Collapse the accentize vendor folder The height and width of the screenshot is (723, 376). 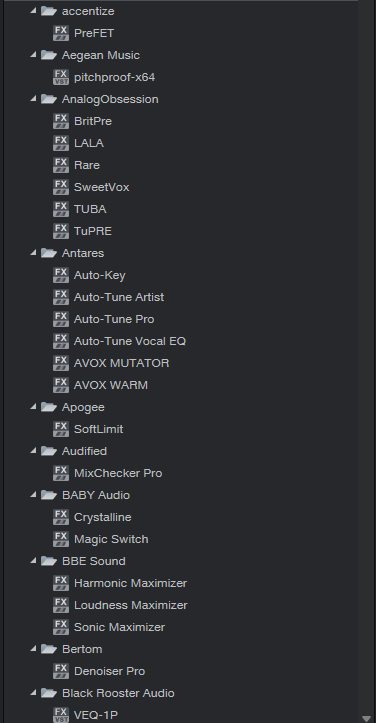[x=33, y=11]
